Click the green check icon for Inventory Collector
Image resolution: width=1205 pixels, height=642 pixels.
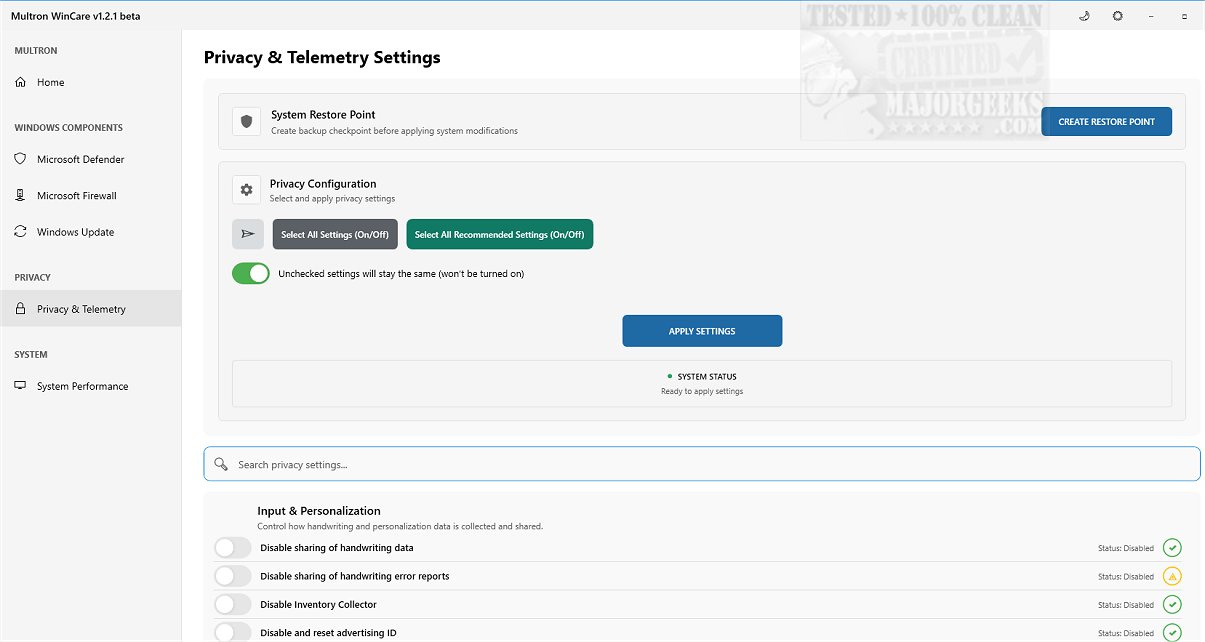tap(1172, 604)
